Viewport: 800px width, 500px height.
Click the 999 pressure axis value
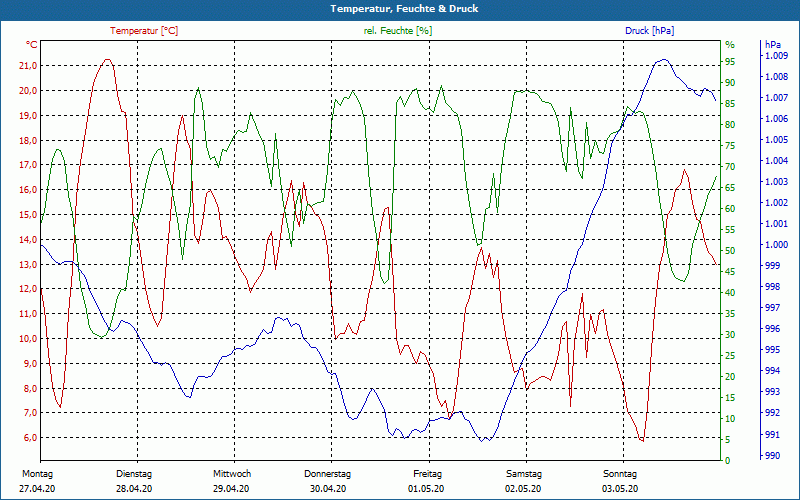coord(772,266)
